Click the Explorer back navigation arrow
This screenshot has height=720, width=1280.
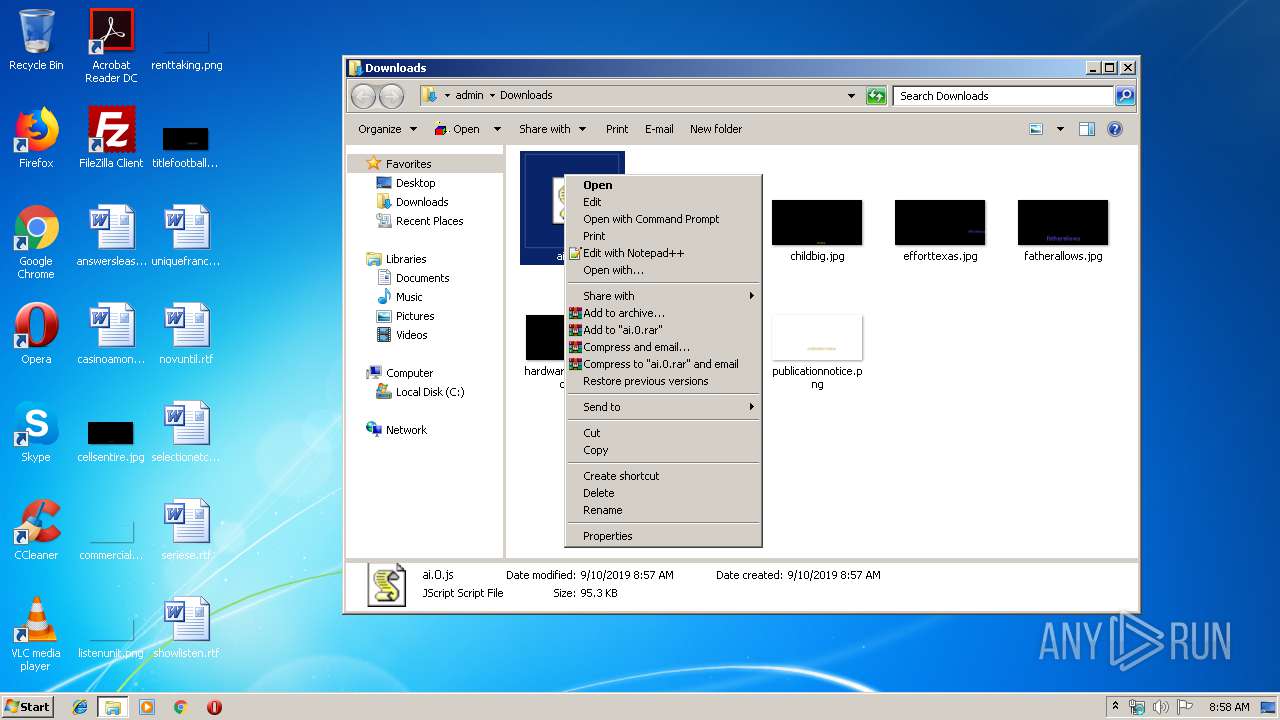[364, 96]
